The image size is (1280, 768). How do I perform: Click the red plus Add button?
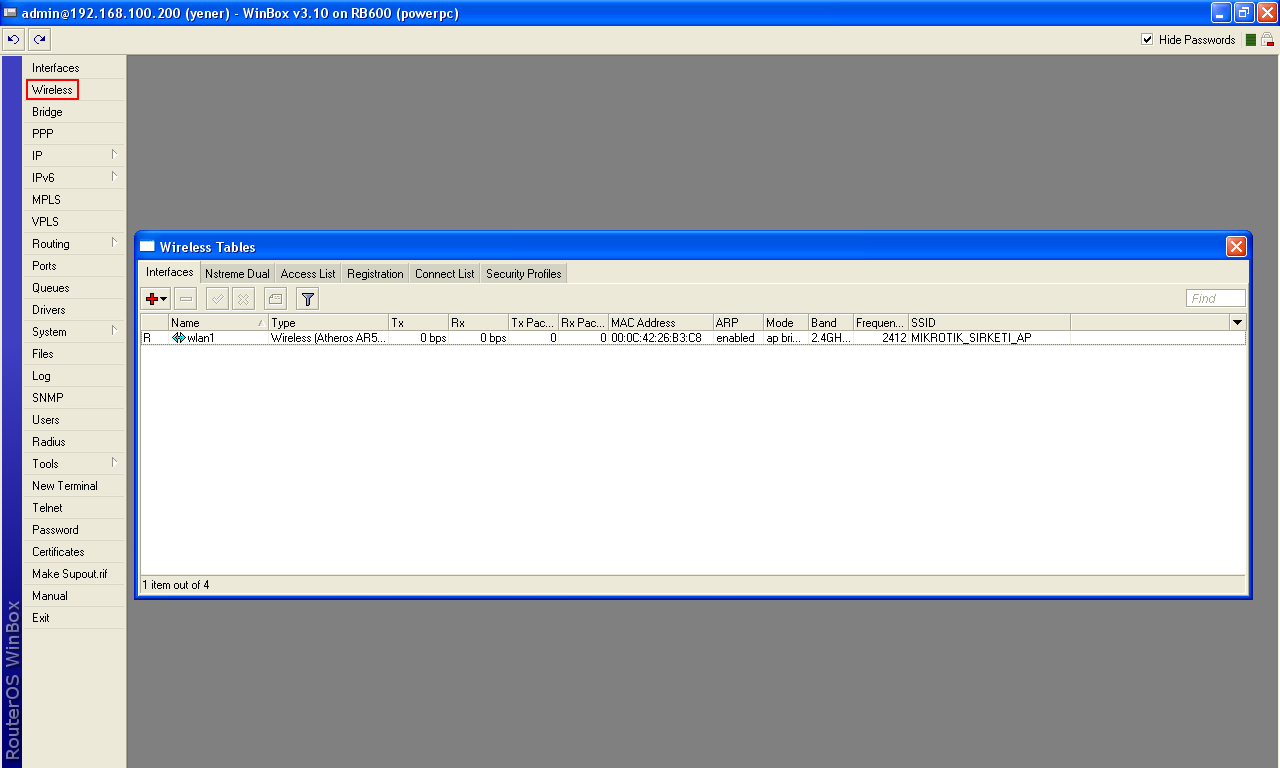(156, 298)
